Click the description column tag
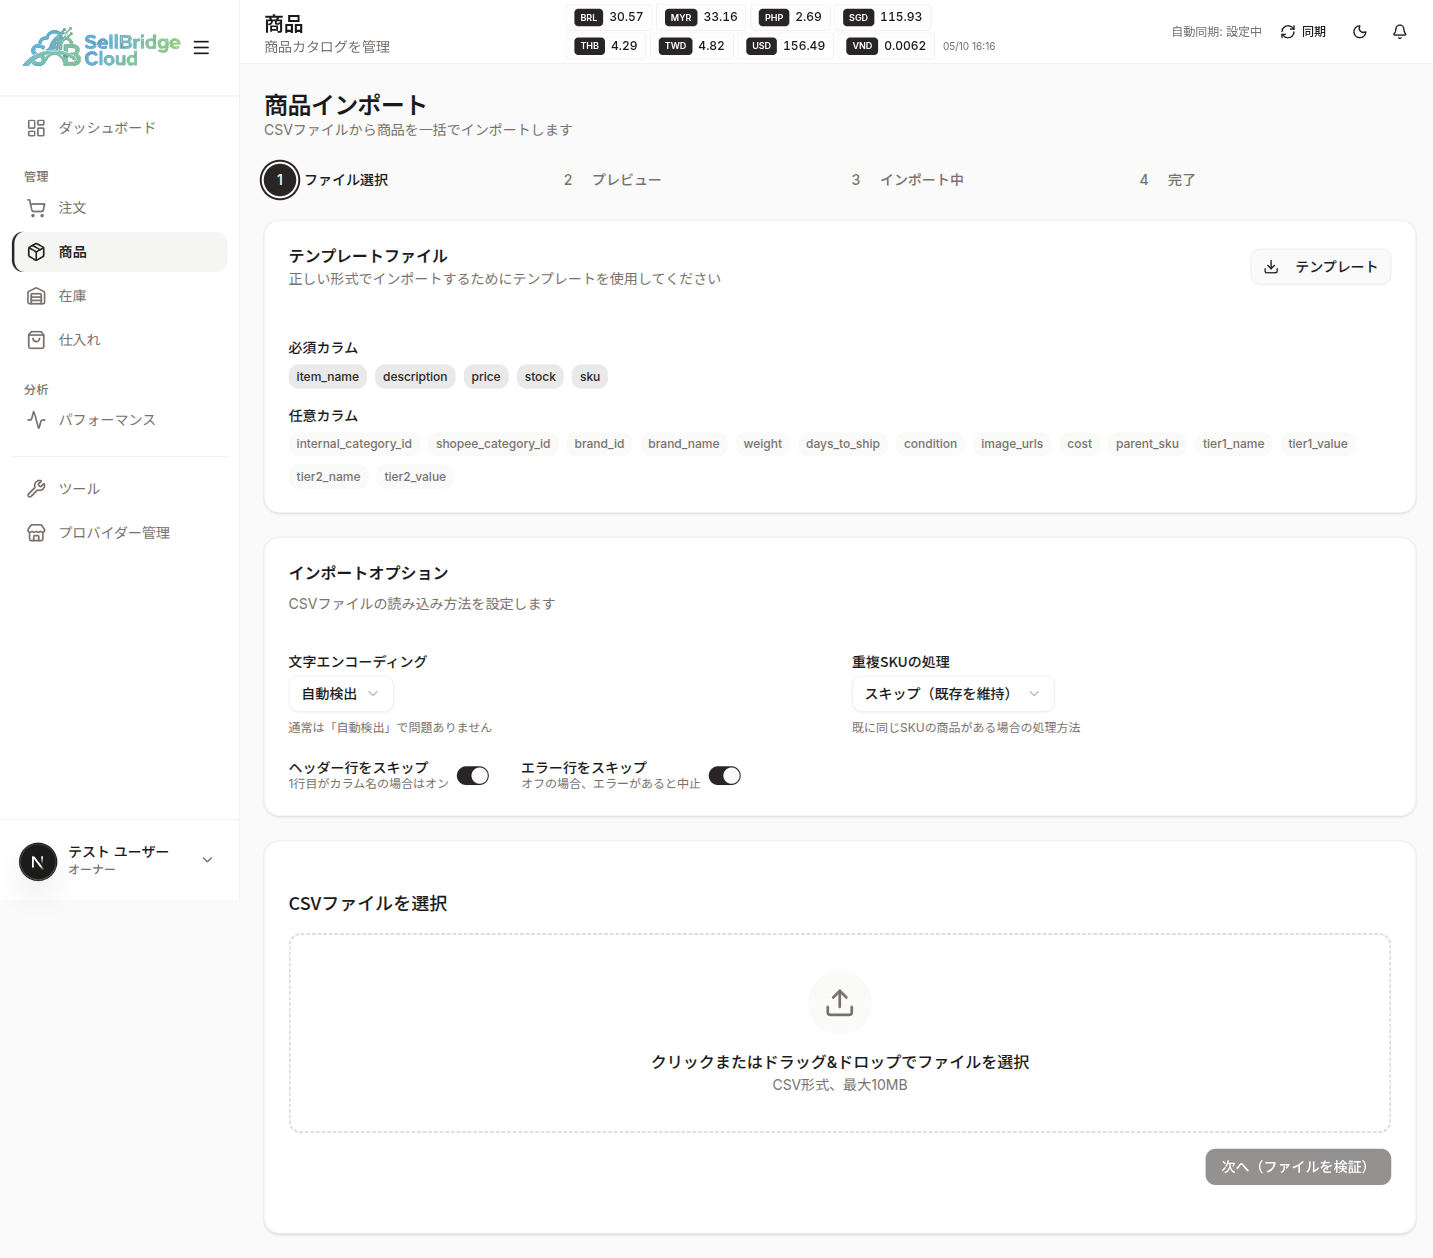The image size is (1433, 1258). click(415, 377)
